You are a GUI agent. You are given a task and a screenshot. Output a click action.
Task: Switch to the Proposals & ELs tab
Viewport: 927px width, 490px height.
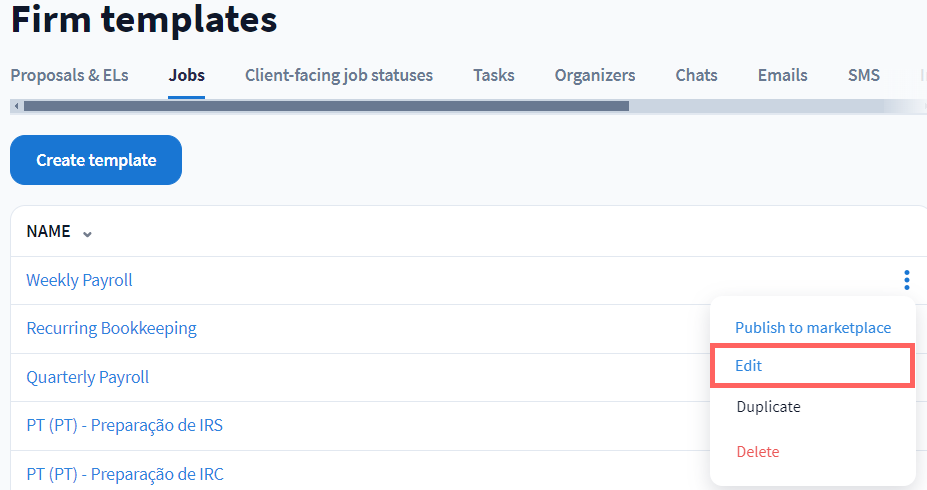(x=69, y=75)
